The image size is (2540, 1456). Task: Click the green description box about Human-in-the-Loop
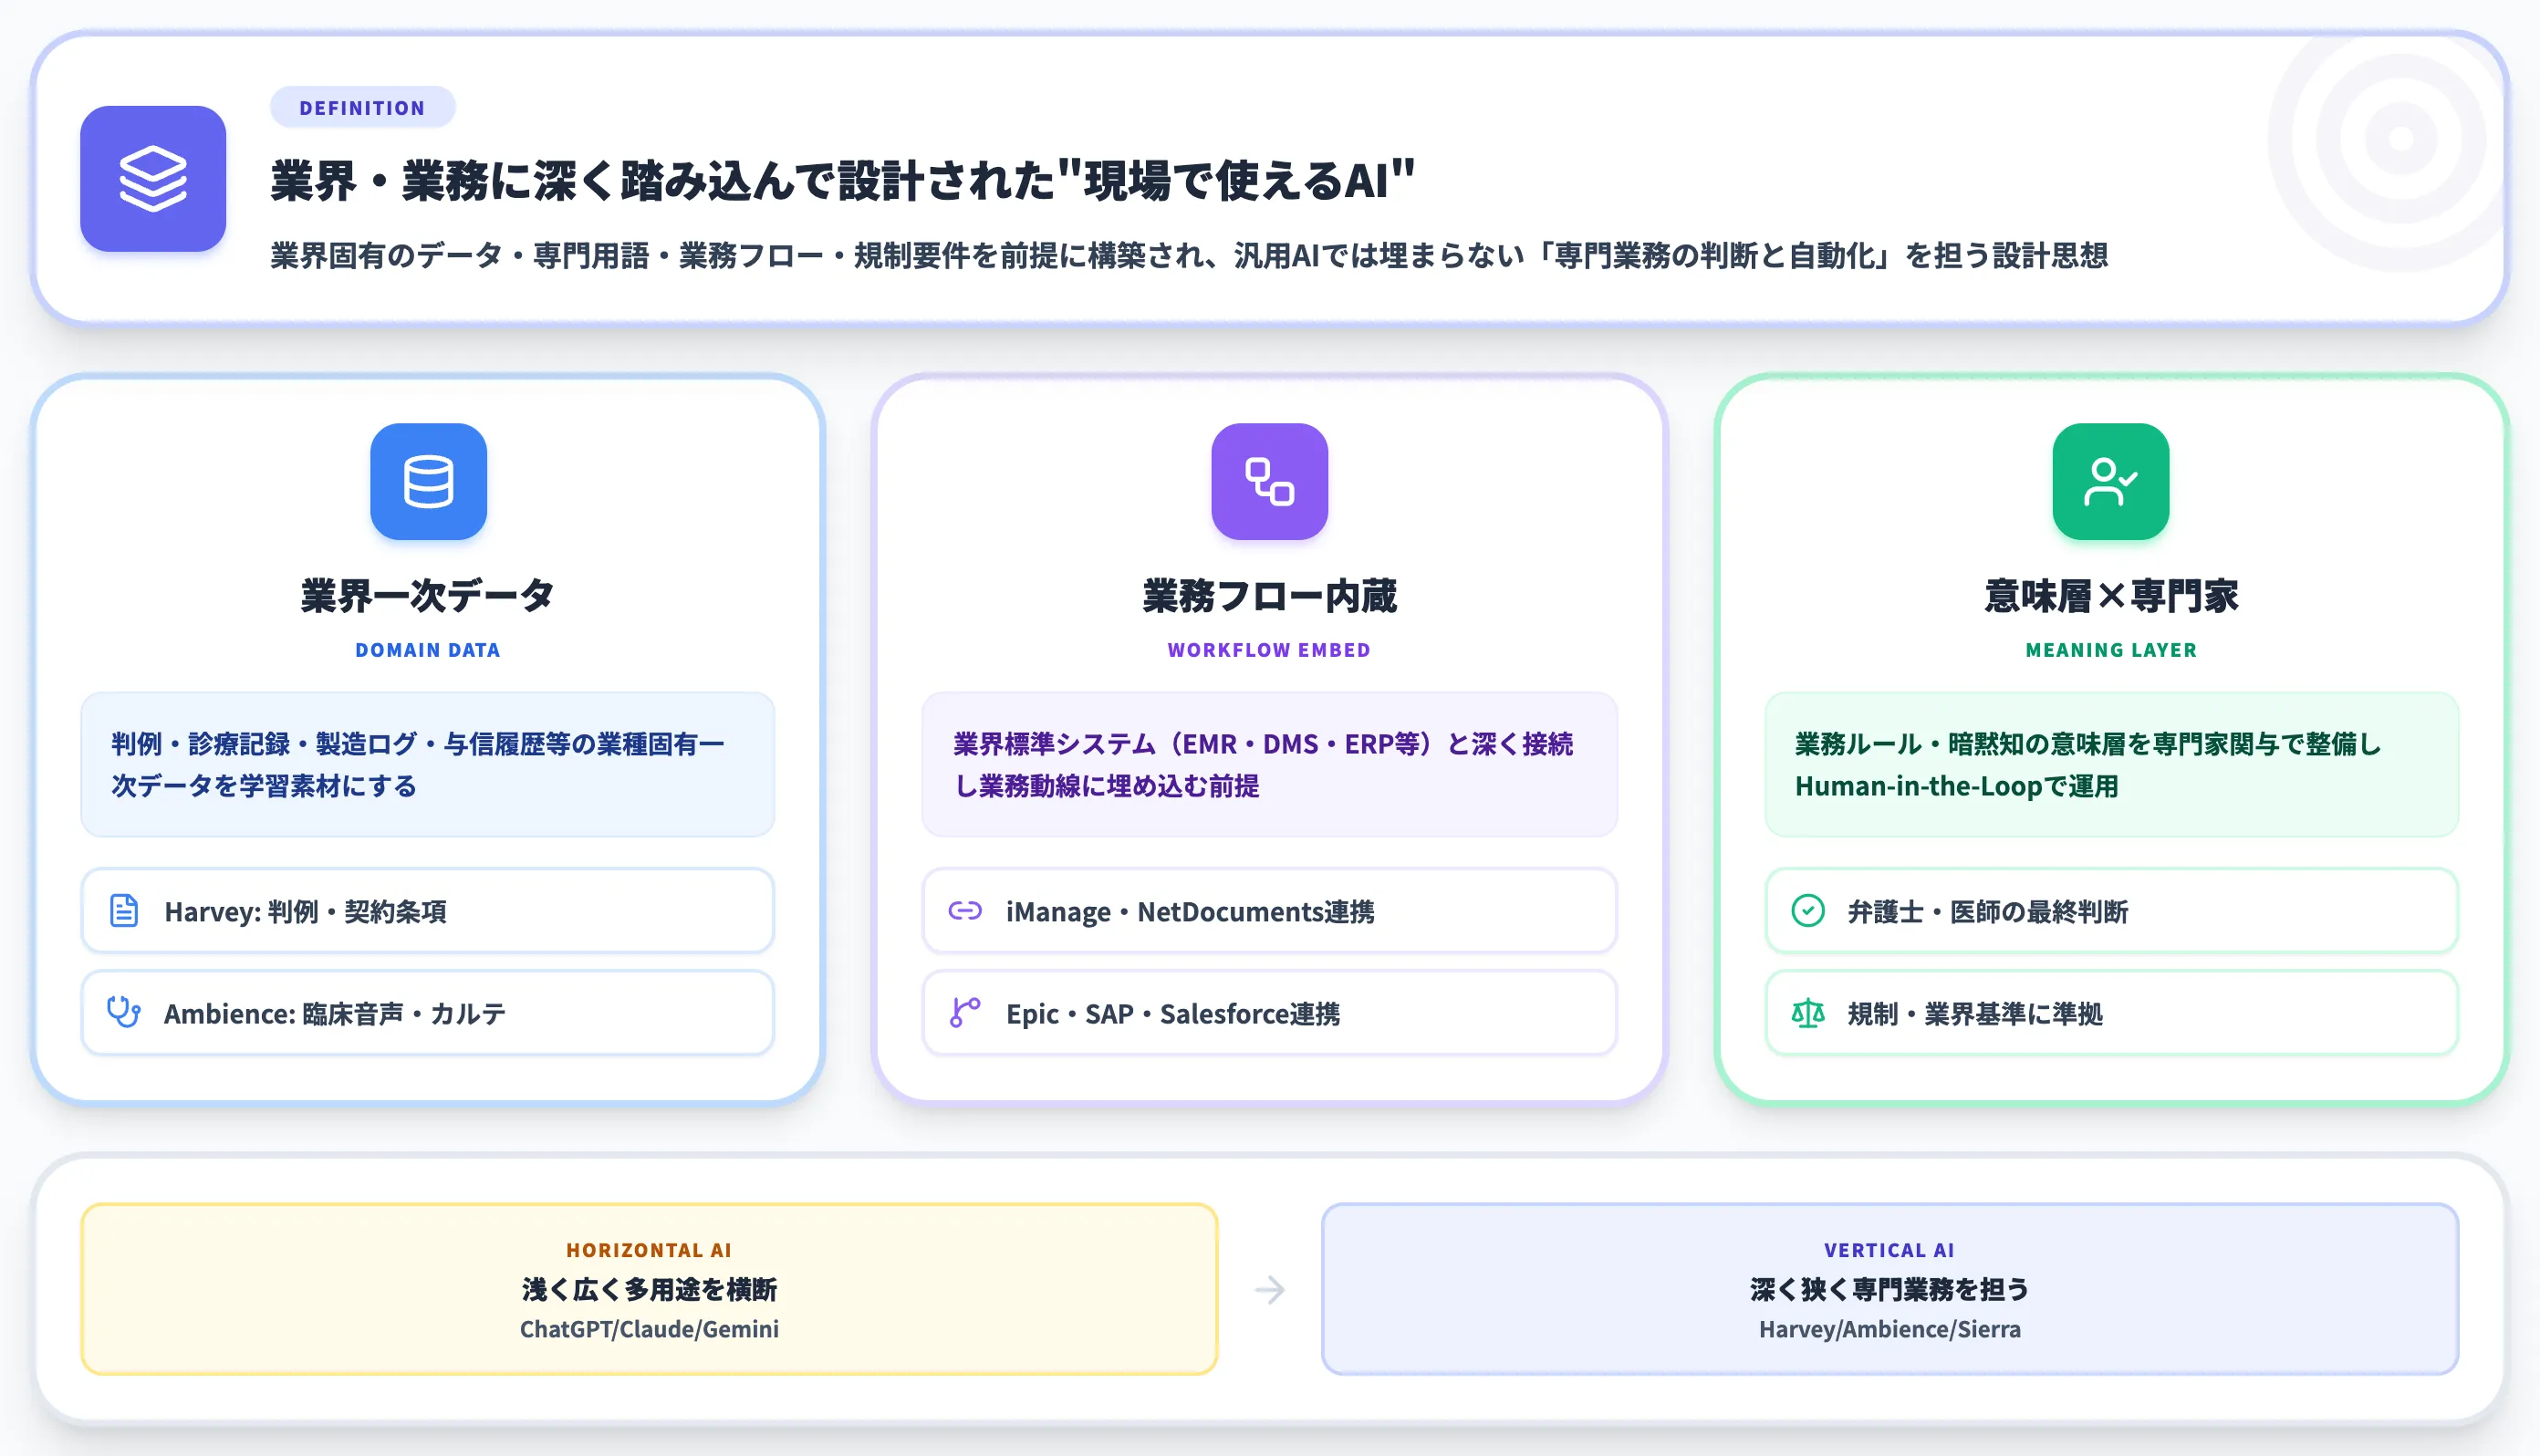[2111, 764]
